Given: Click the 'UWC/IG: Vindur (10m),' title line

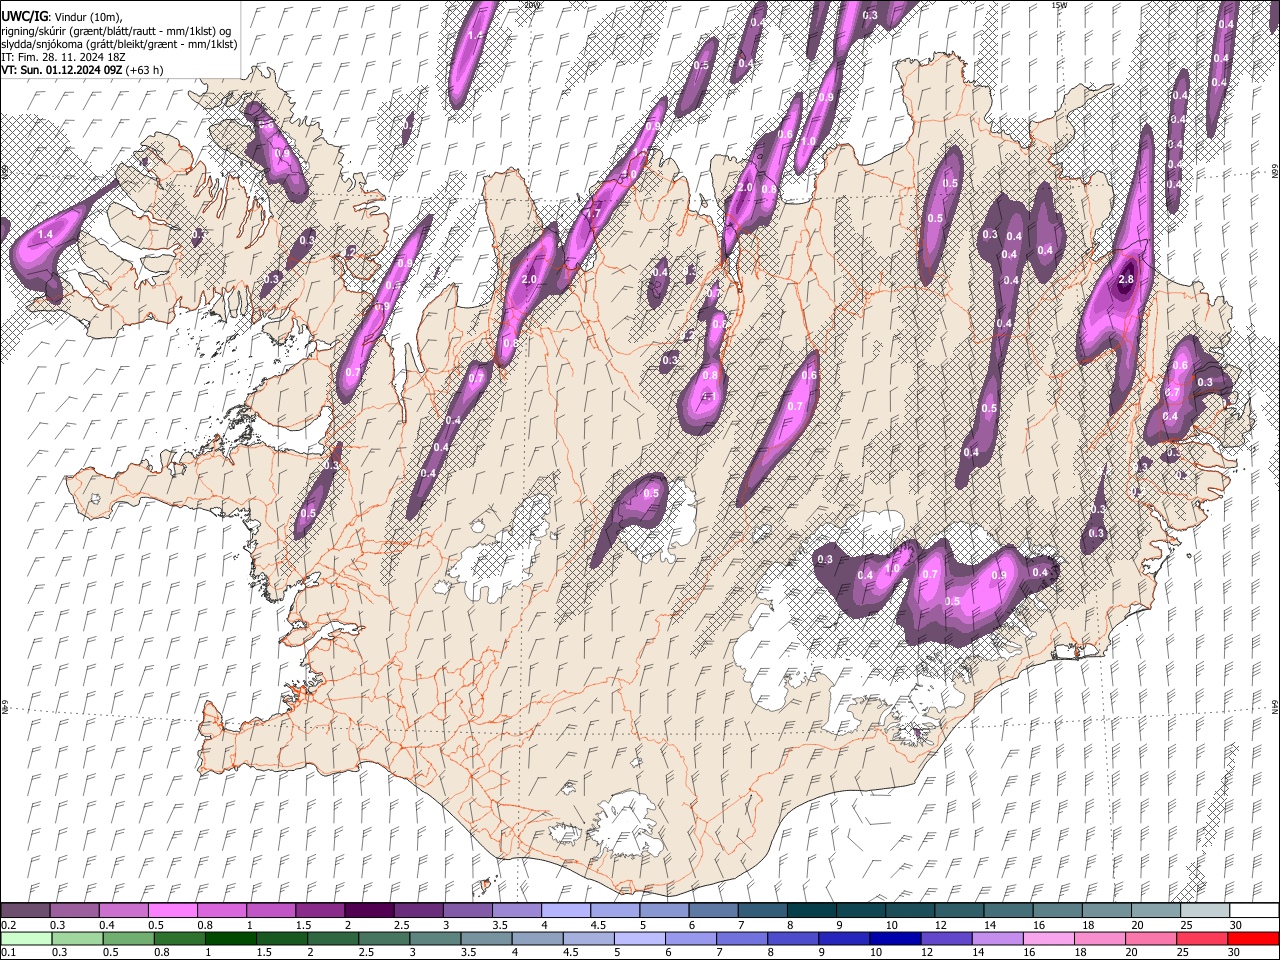Looking at the screenshot, I should 62,17.
